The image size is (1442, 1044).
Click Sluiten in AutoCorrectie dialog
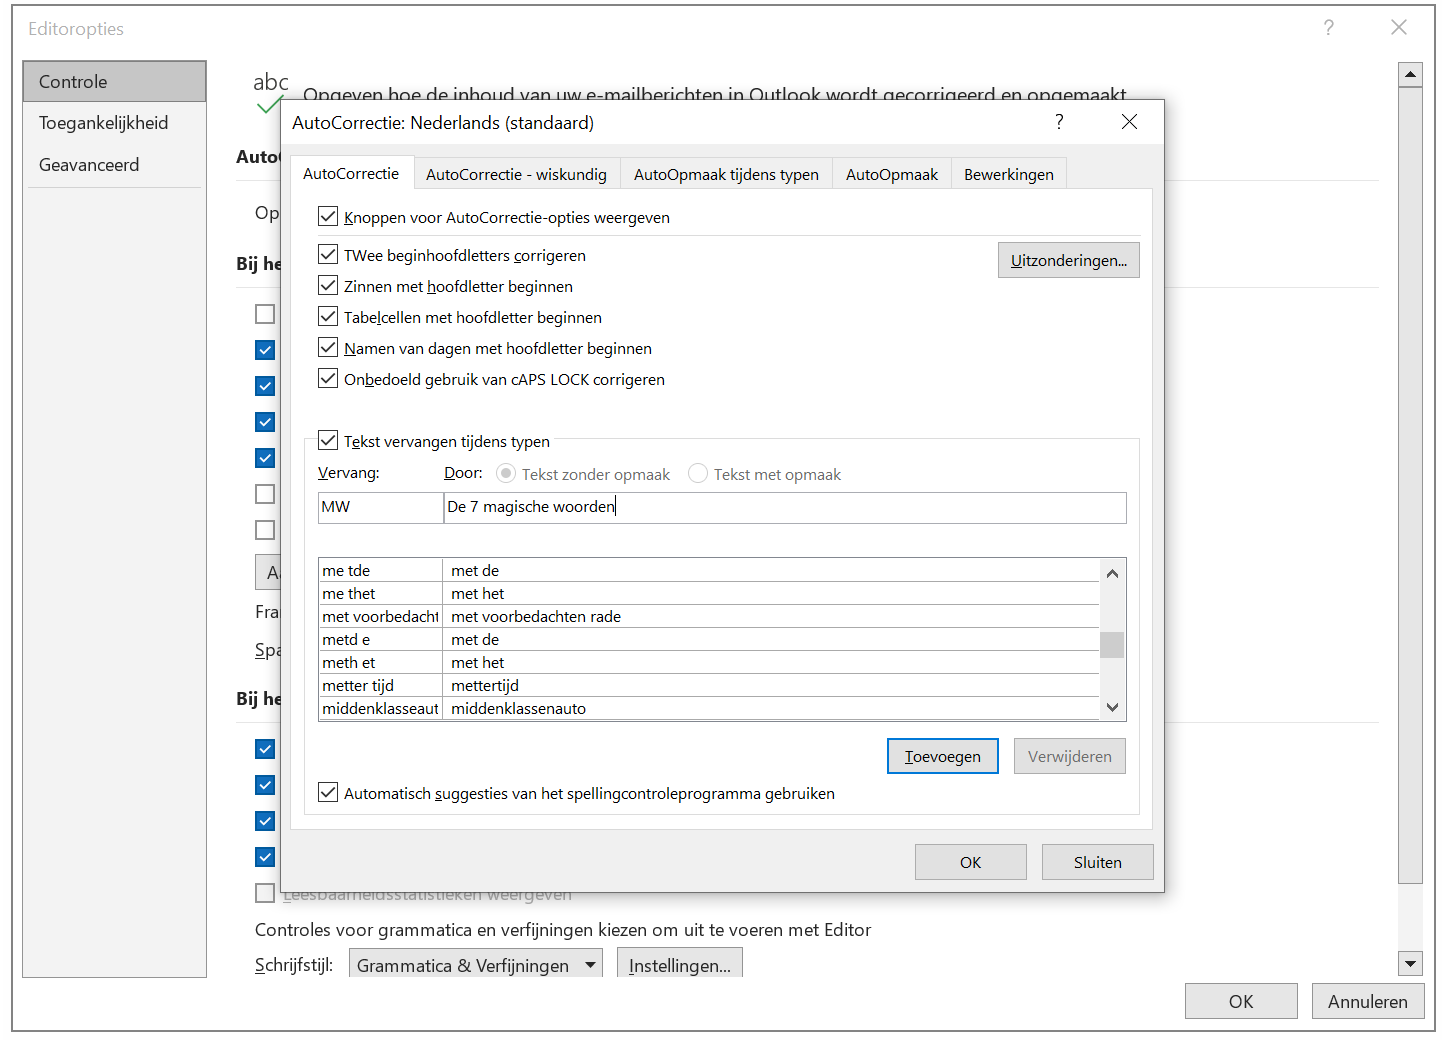click(x=1097, y=862)
